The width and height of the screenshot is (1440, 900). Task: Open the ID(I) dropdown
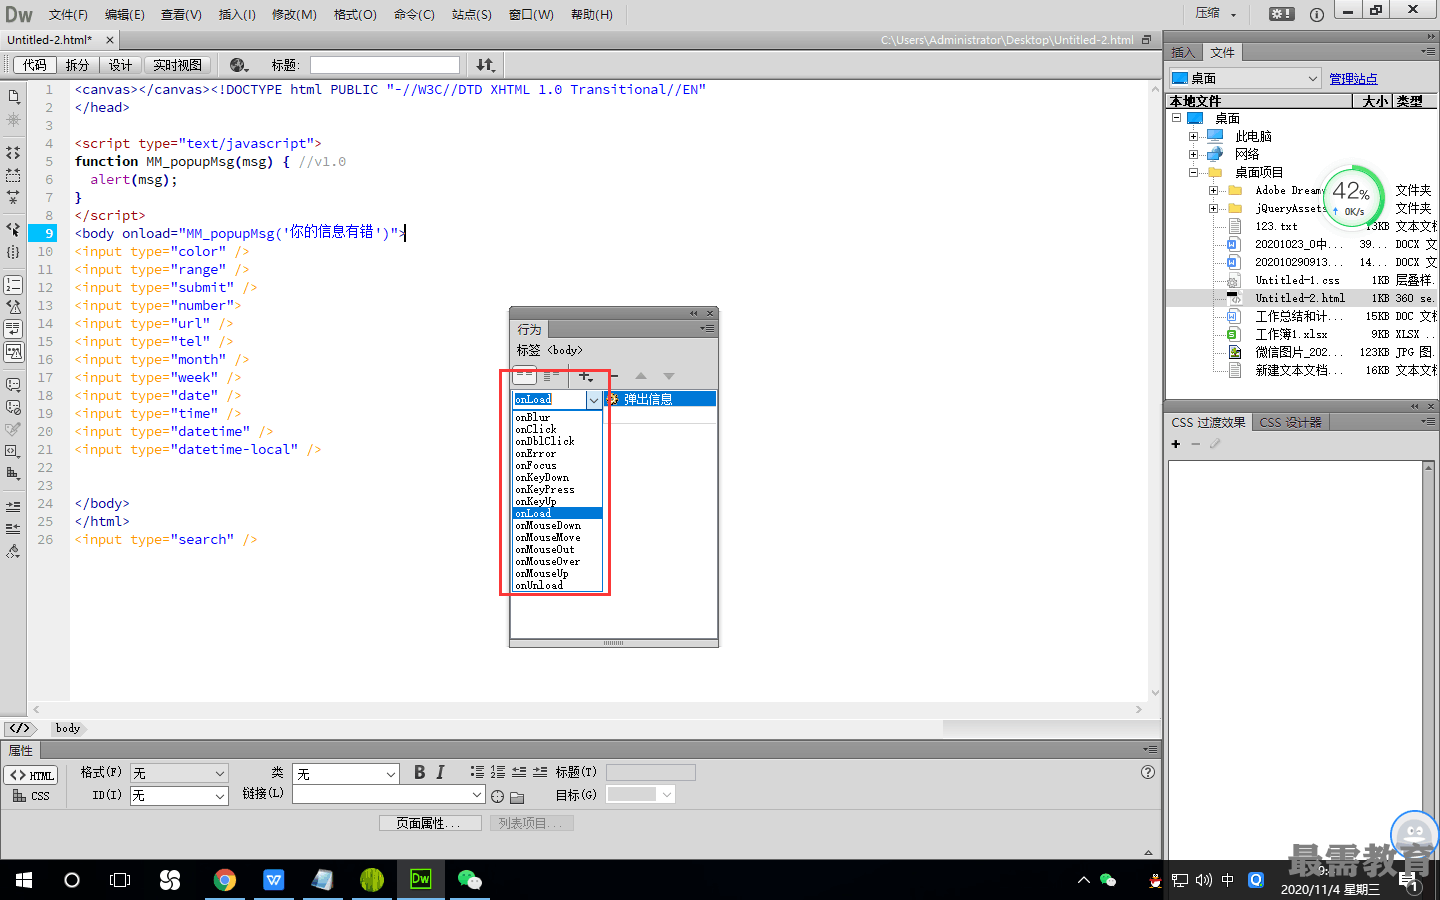(x=179, y=795)
